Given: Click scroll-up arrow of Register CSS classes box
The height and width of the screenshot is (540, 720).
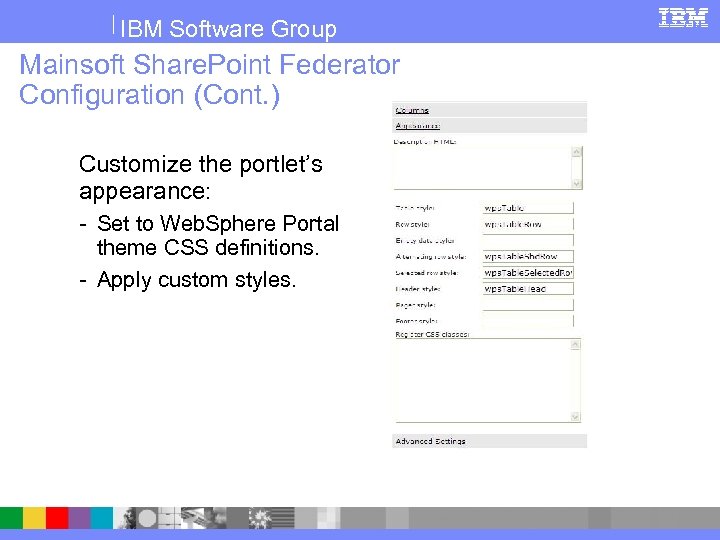Looking at the screenshot, I should coord(575,344).
